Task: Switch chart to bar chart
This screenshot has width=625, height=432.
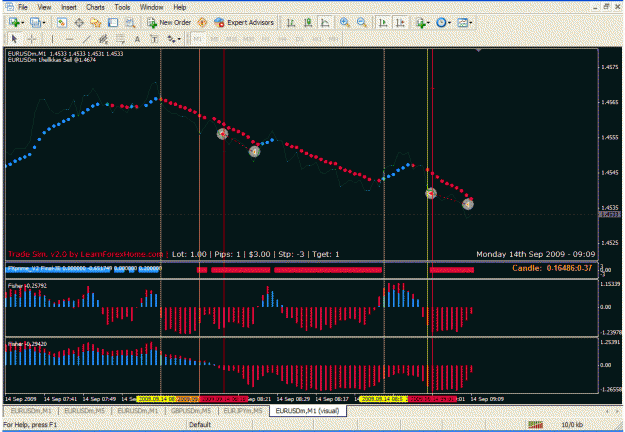Action: point(291,23)
